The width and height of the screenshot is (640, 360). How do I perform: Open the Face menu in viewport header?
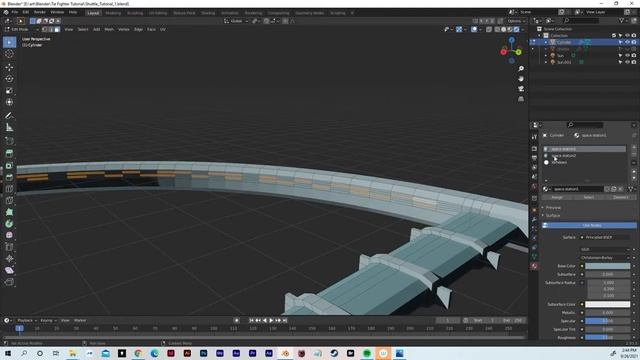(x=151, y=29)
